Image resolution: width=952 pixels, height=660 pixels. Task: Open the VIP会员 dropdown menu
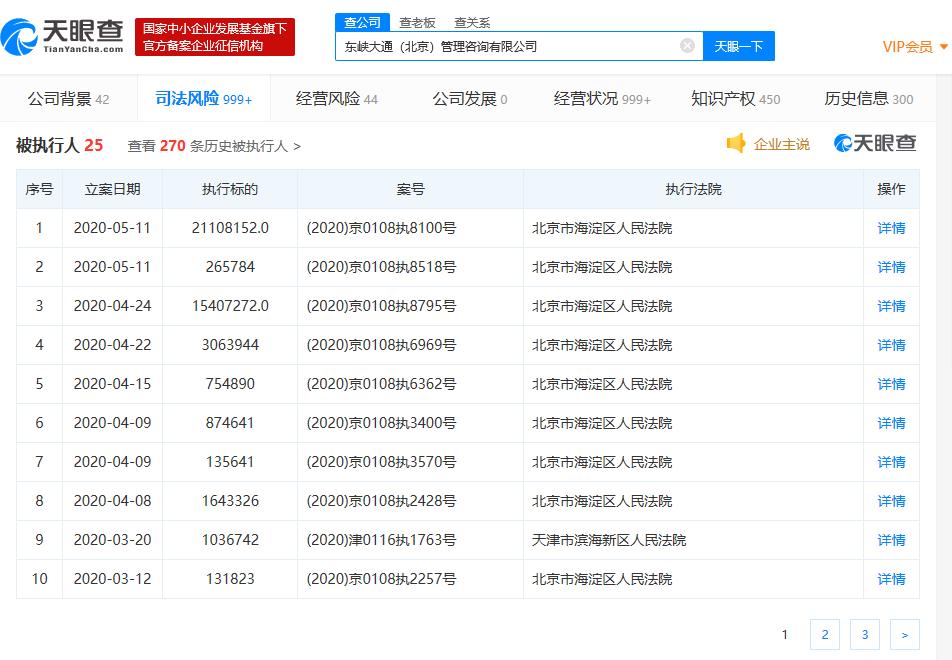click(x=914, y=47)
